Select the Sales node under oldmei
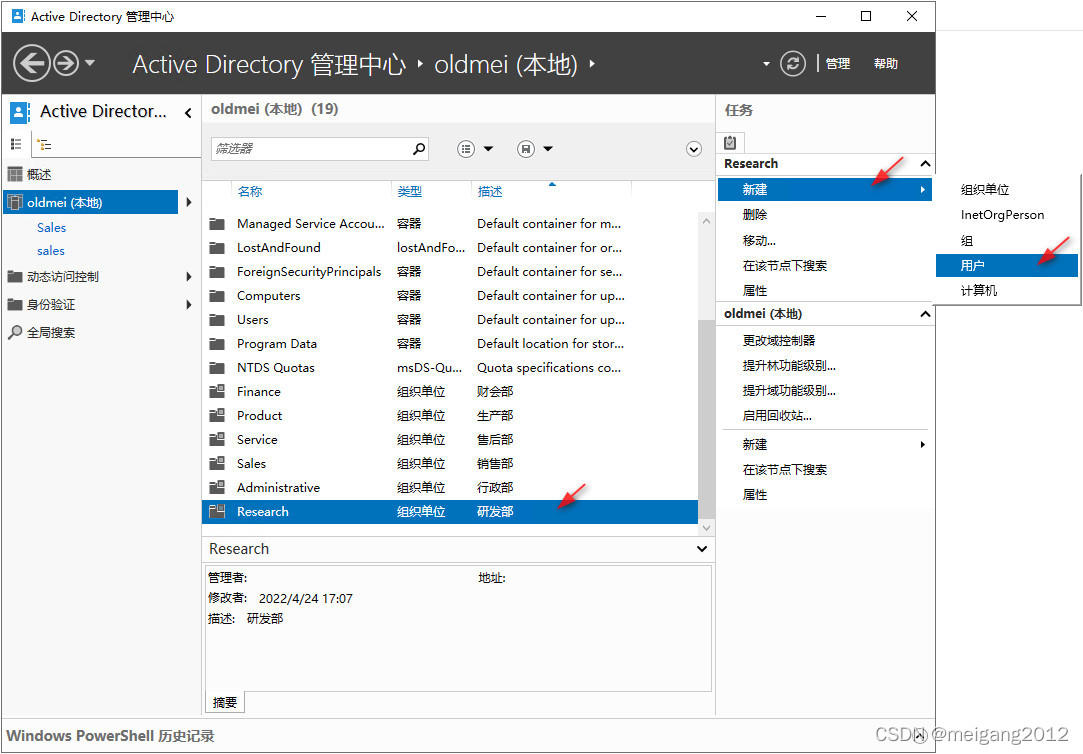 (x=51, y=227)
